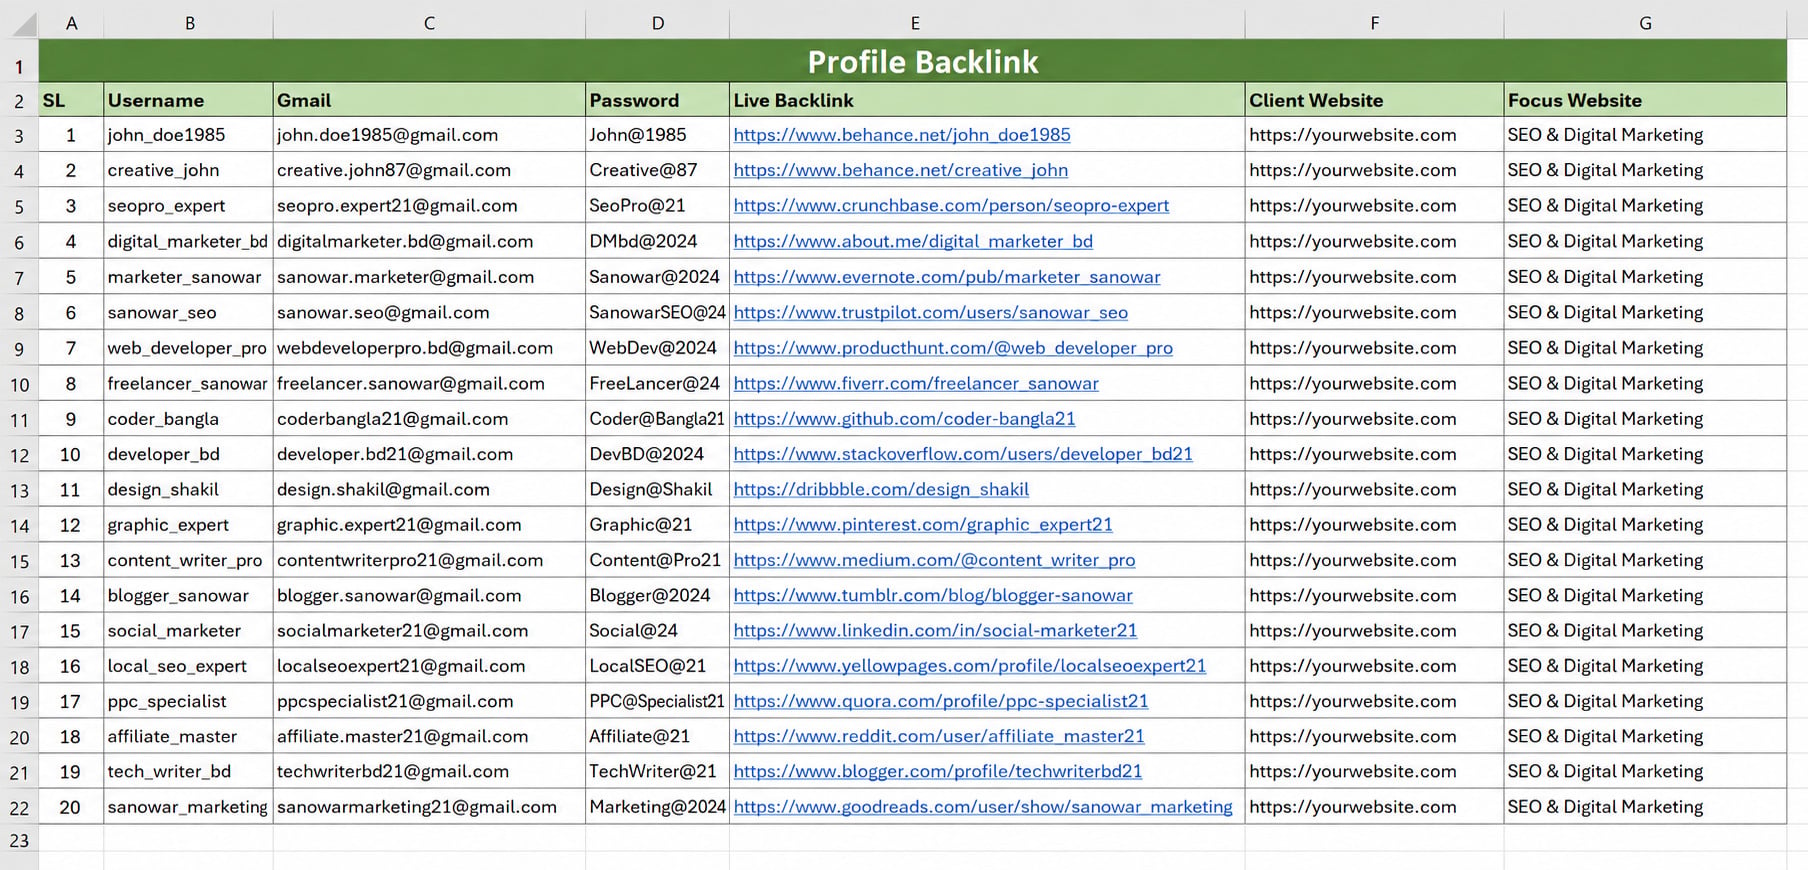1808x870 pixels.
Task: Open the quora ppc-specialist21 link
Action: [941, 702]
